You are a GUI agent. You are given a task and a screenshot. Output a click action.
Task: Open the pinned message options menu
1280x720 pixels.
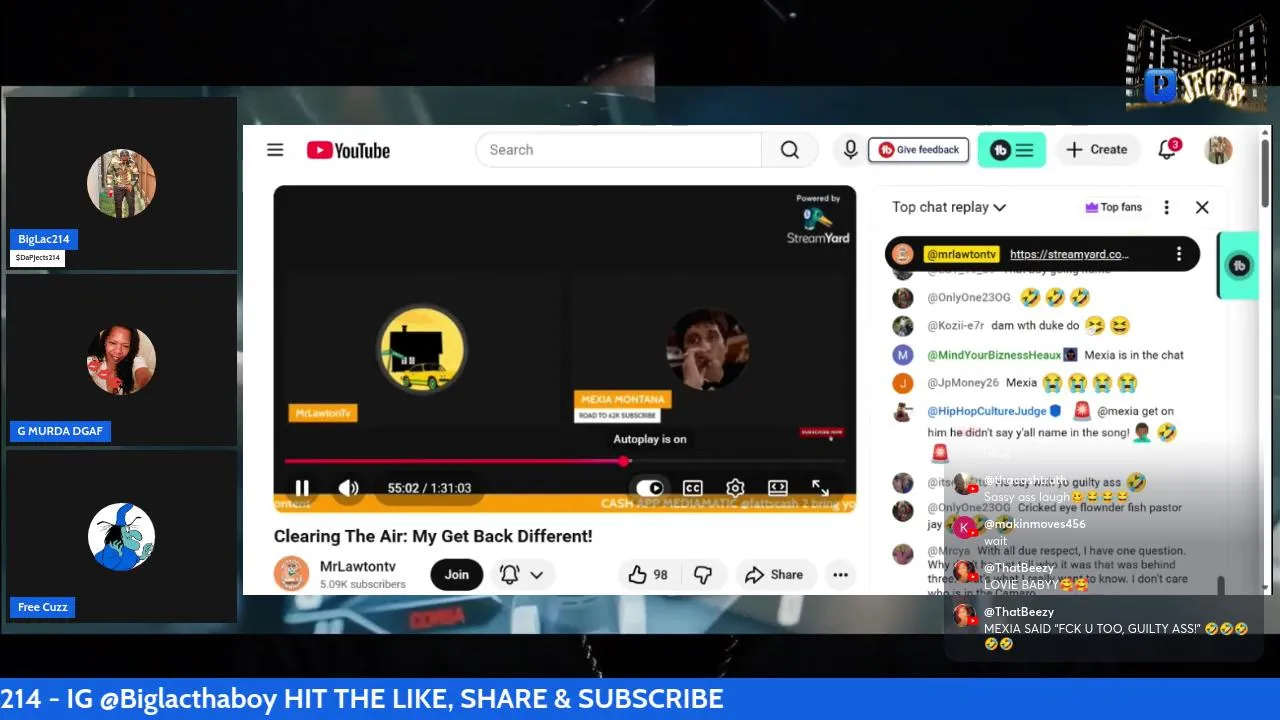tap(1179, 254)
